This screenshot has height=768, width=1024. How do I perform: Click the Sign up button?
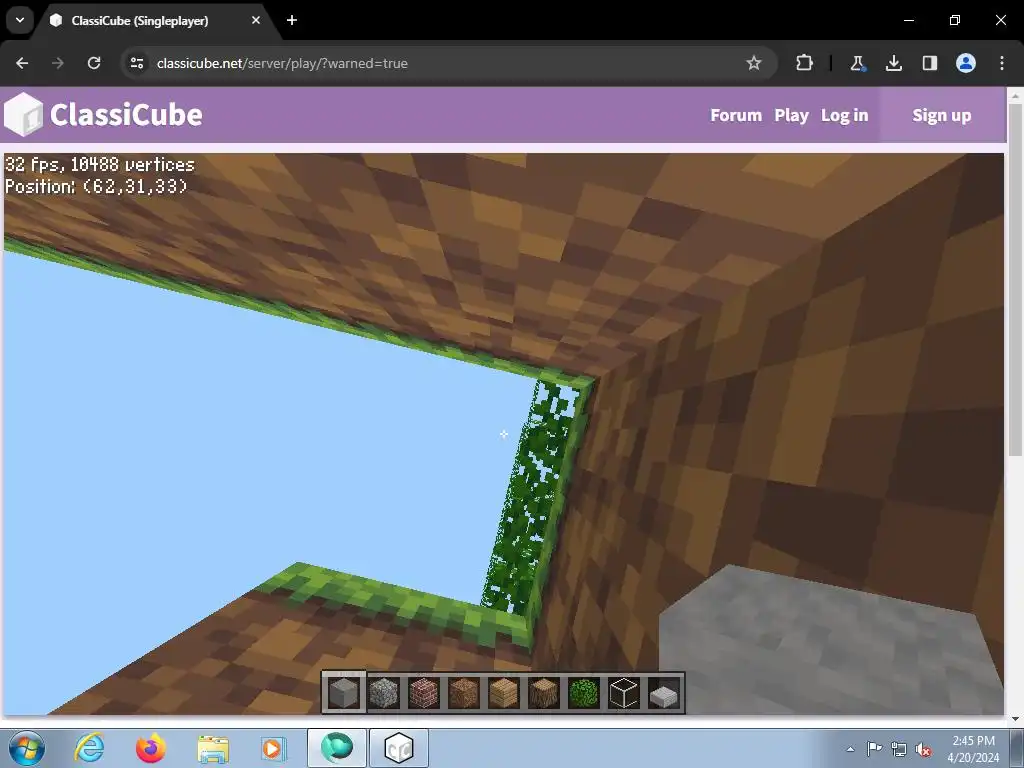click(942, 115)
